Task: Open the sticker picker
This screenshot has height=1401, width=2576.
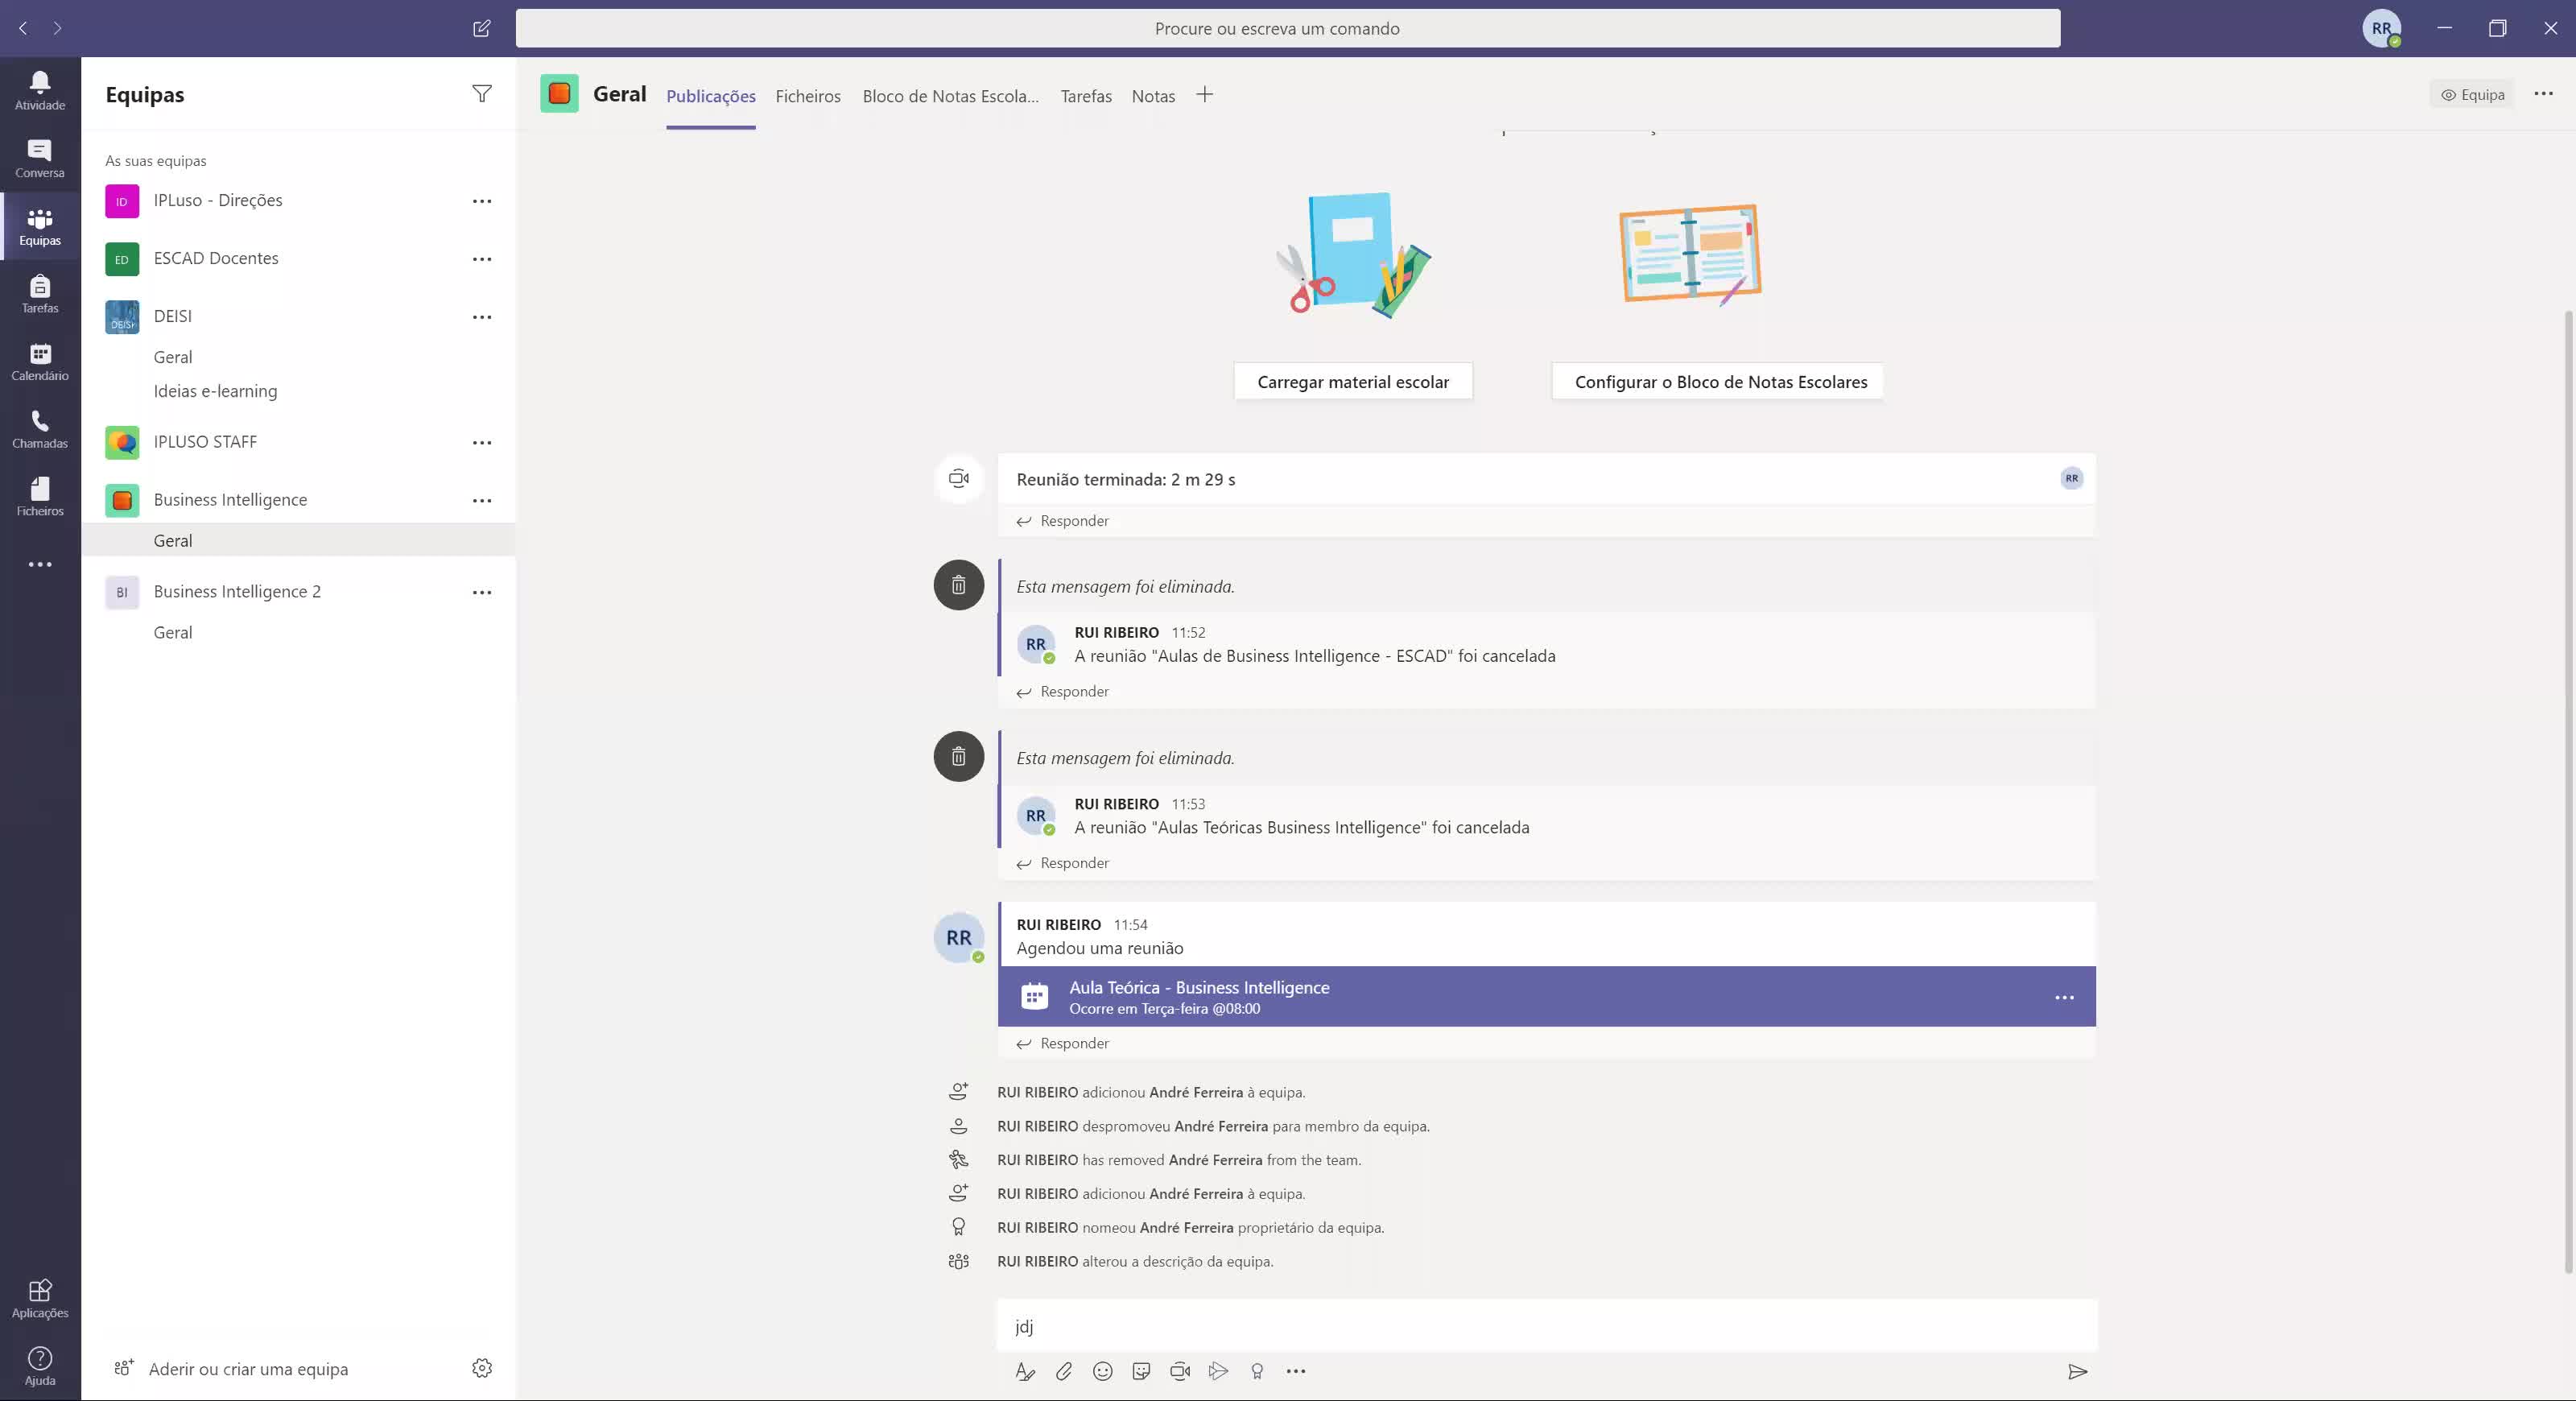Action: (1141, 1371)
